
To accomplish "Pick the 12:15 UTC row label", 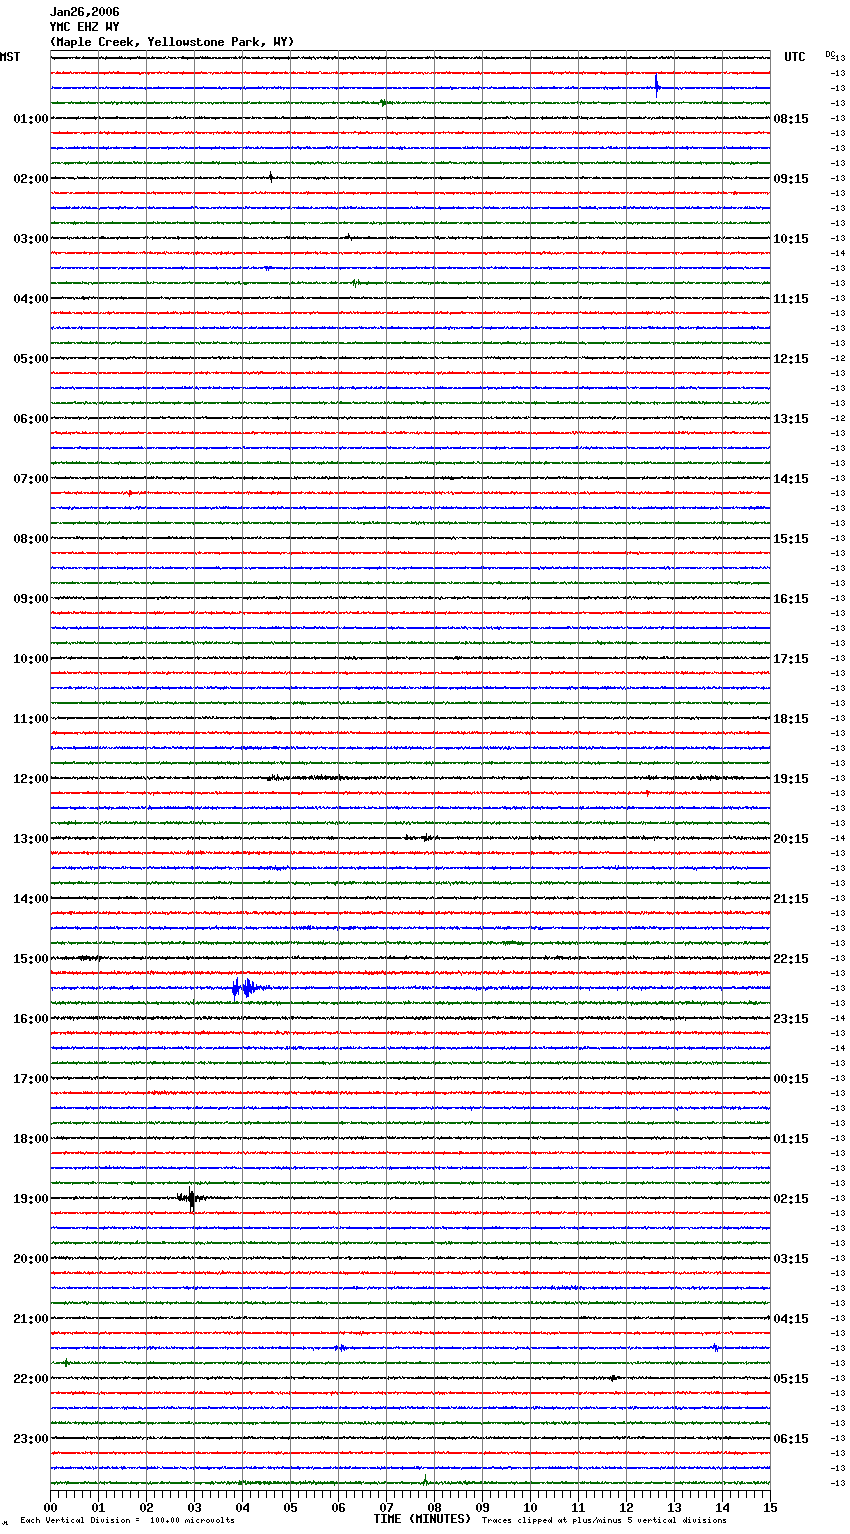I will [x=791, y=359].
